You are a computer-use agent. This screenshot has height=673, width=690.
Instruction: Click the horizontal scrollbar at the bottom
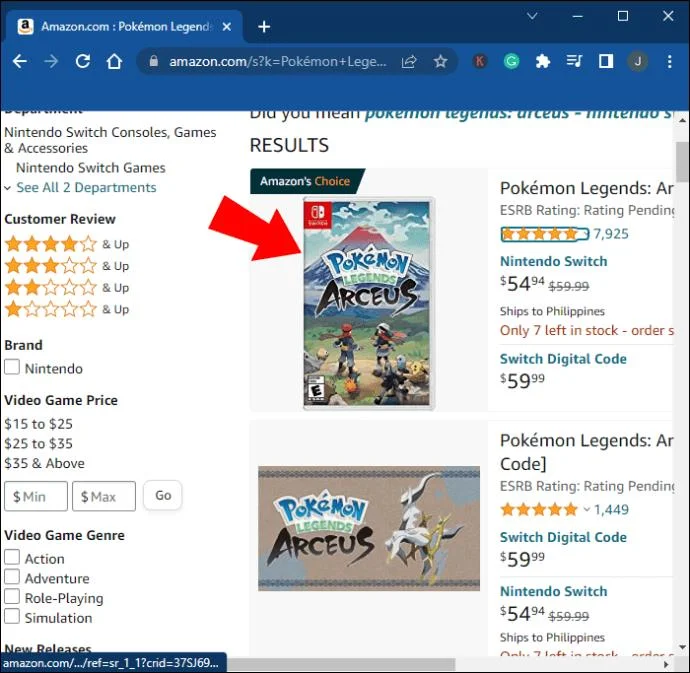[x=341, y=664]
